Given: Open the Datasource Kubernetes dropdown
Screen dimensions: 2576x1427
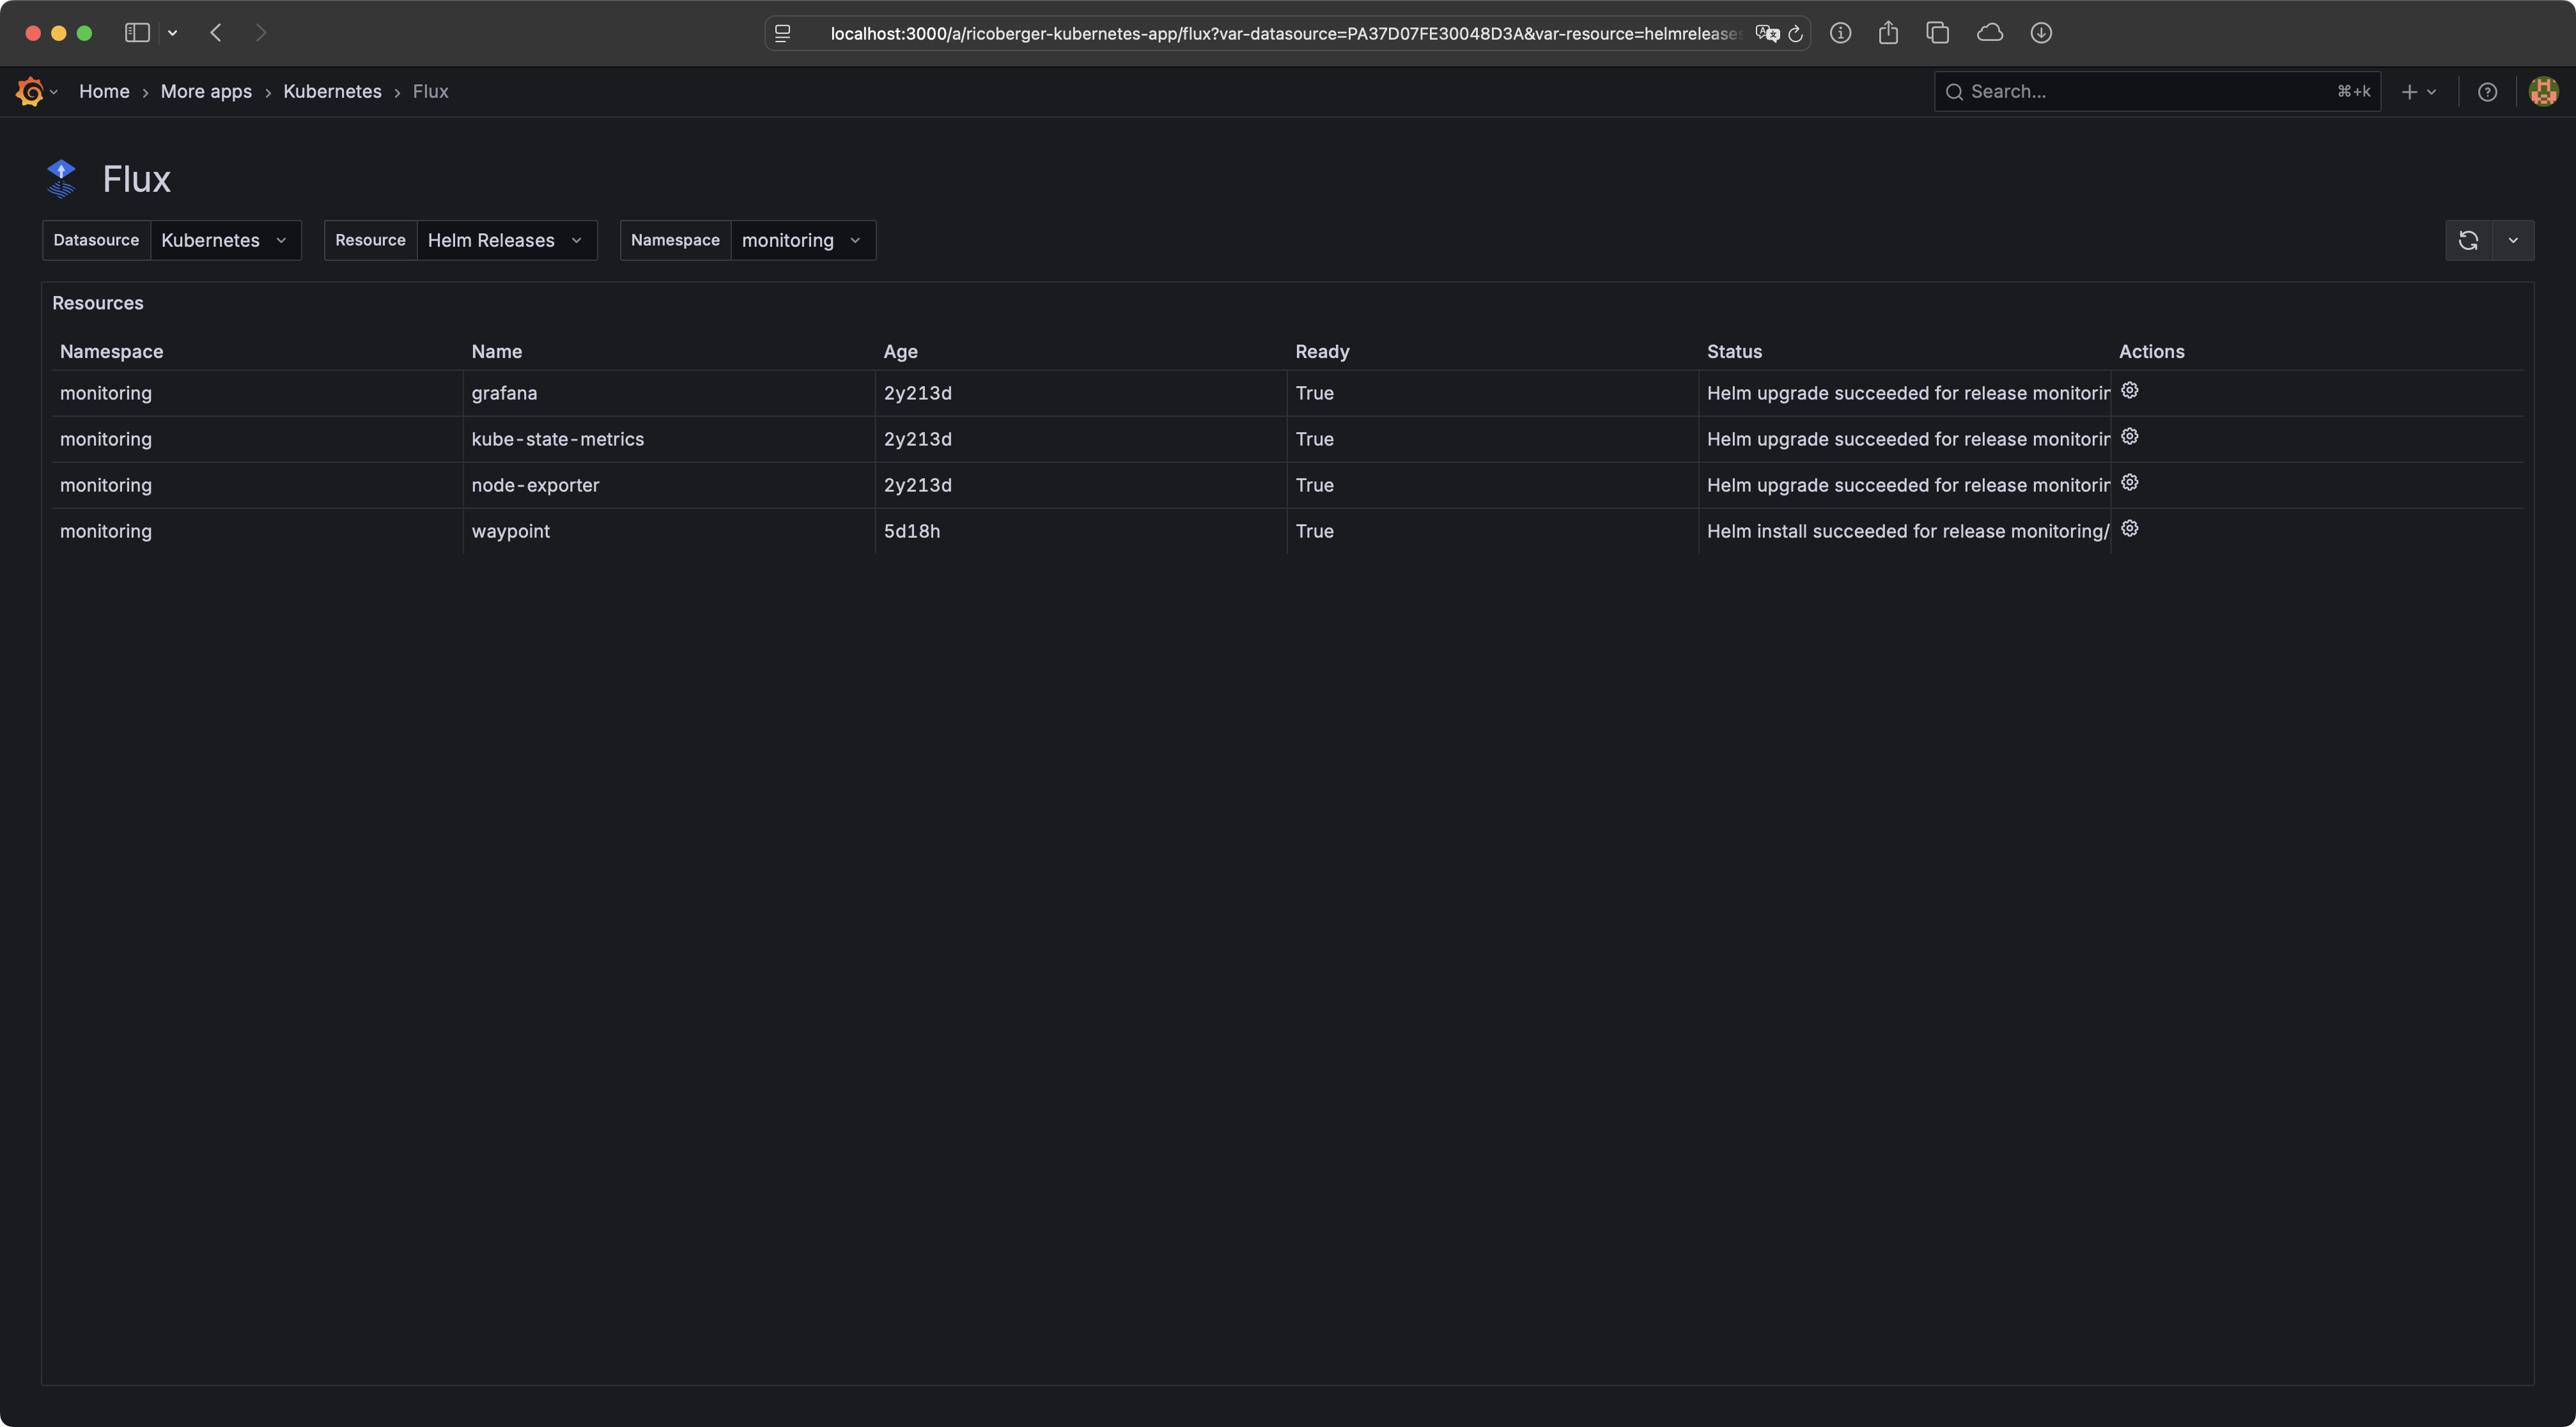Looking at the screenshot, I should click(224, 240).
